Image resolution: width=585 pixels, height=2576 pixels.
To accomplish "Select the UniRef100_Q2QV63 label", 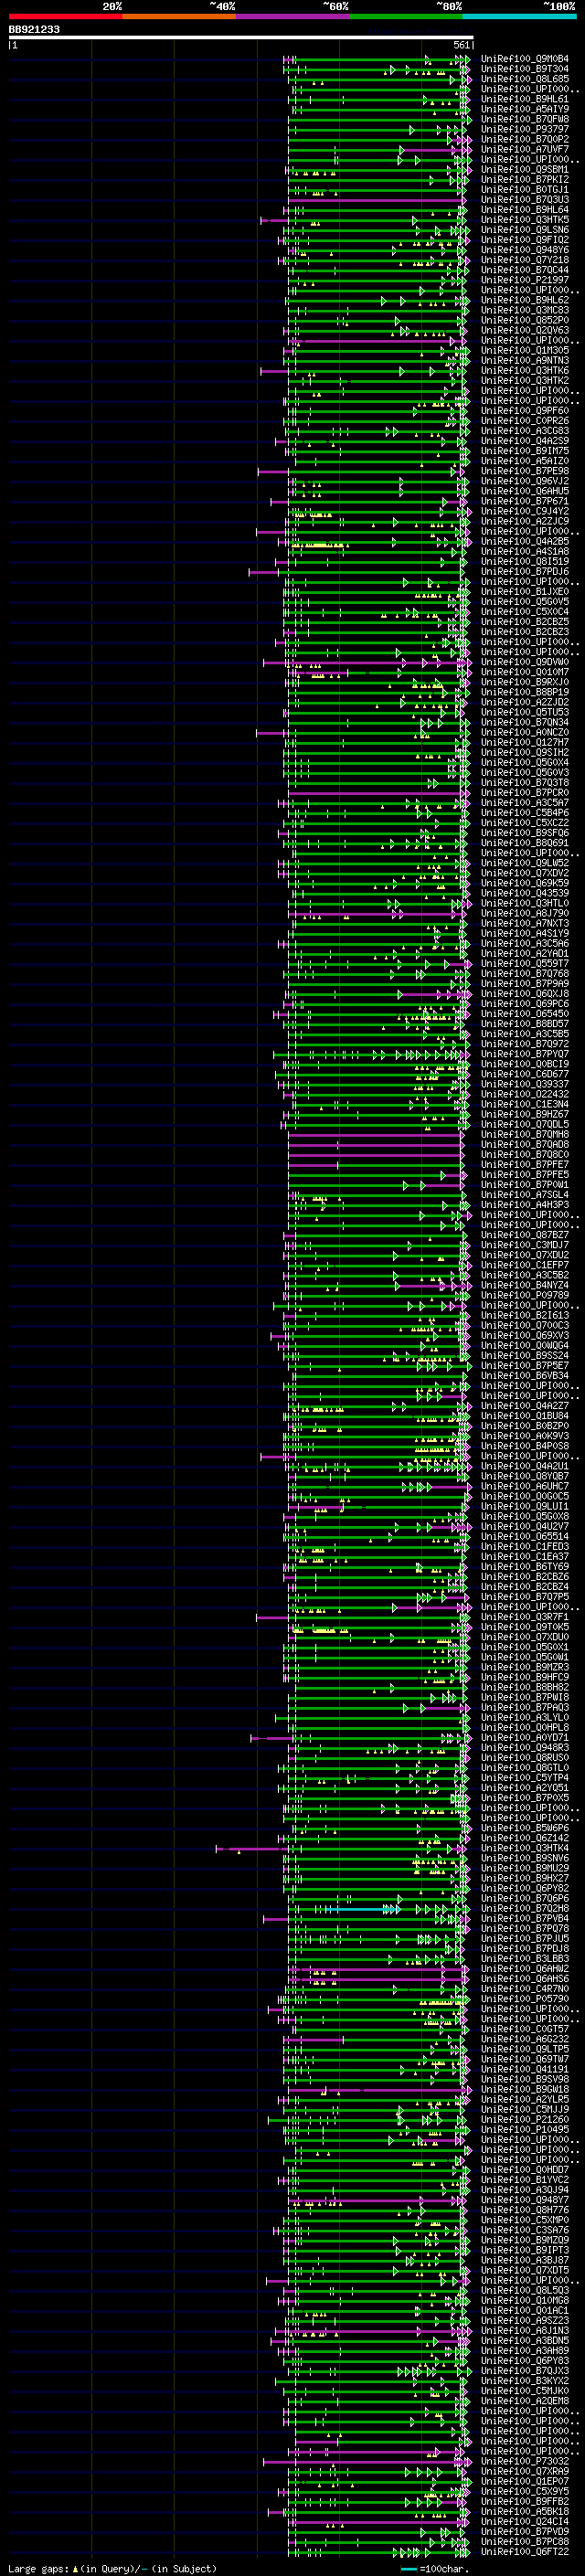I will 524,330.
